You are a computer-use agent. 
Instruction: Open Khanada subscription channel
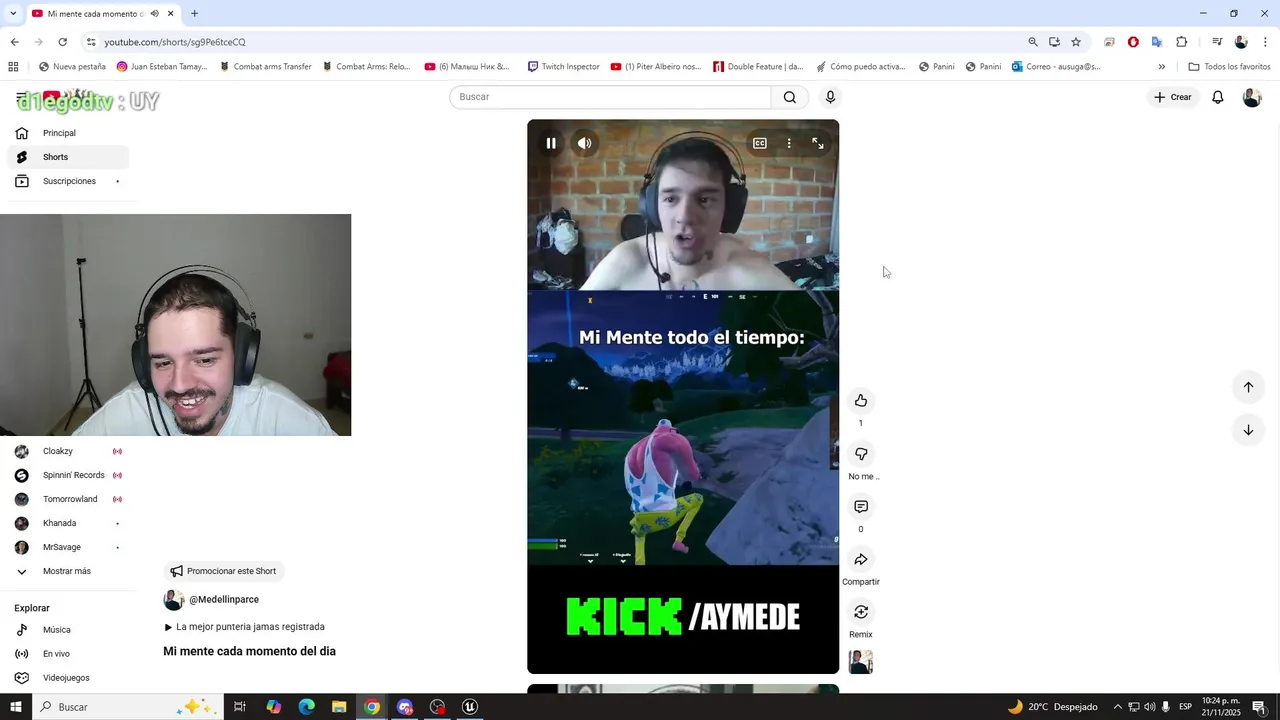point(68,523)
